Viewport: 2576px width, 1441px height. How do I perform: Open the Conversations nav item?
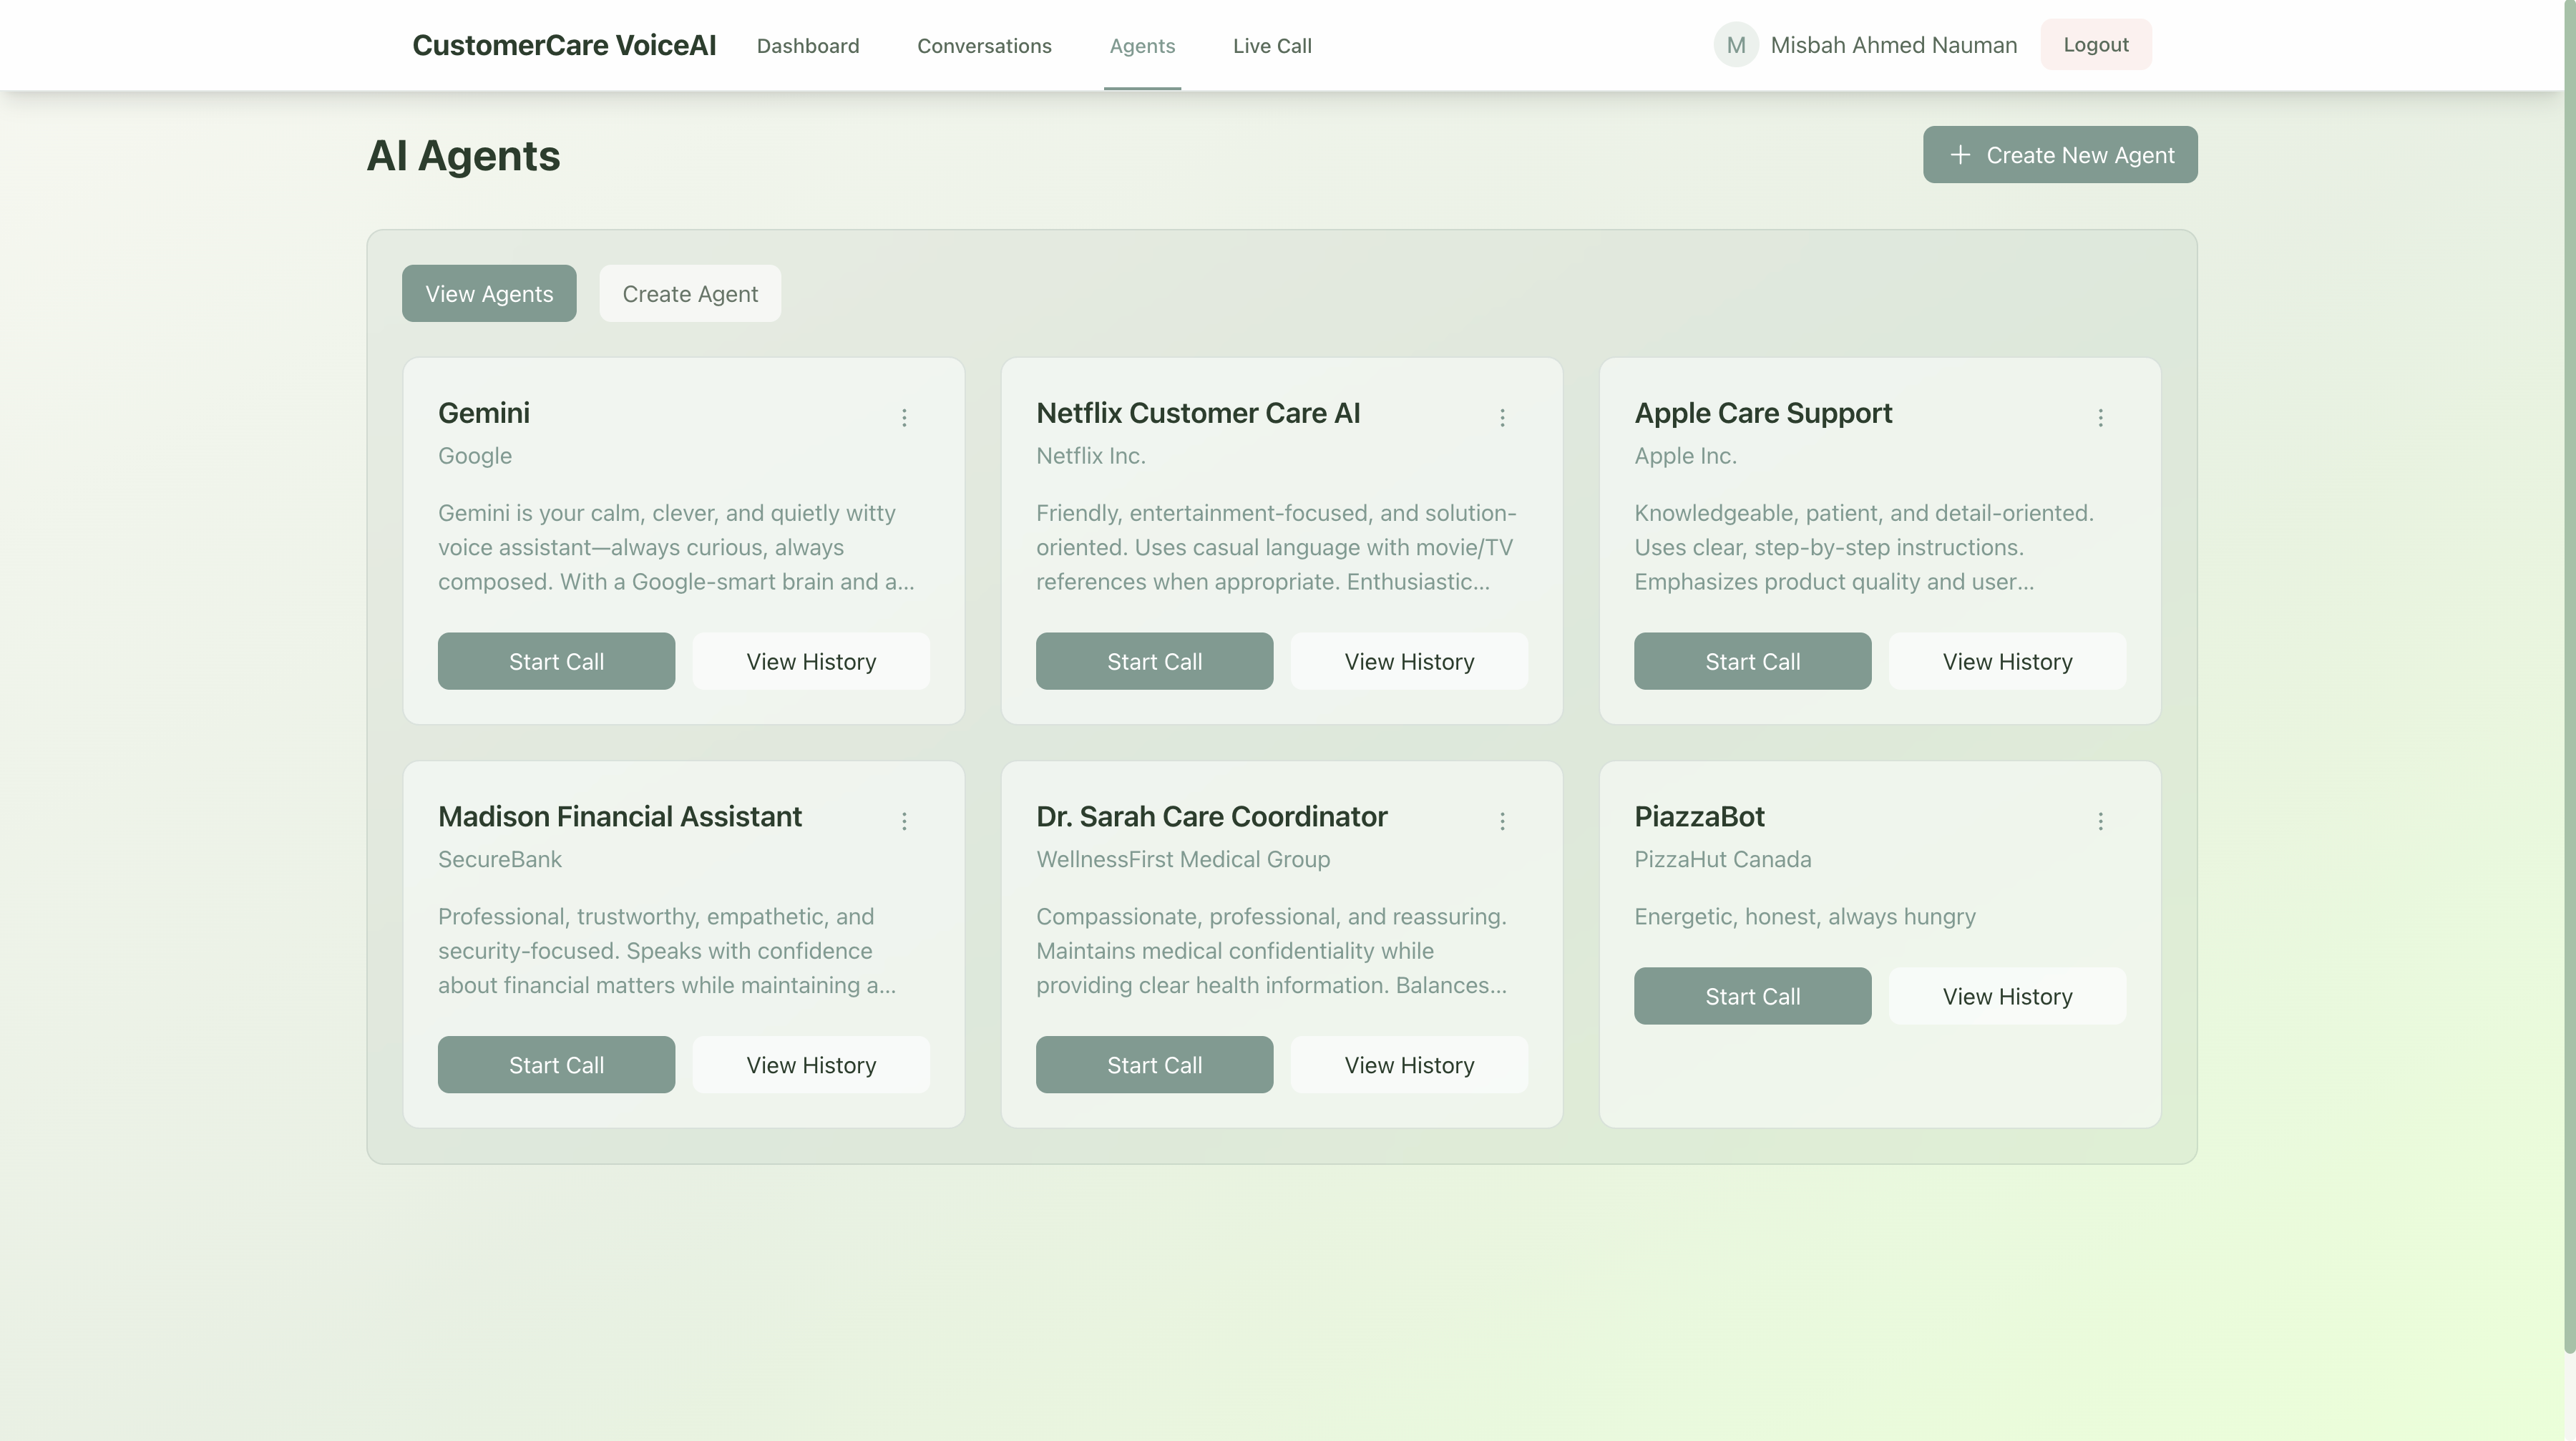(984, 46)
